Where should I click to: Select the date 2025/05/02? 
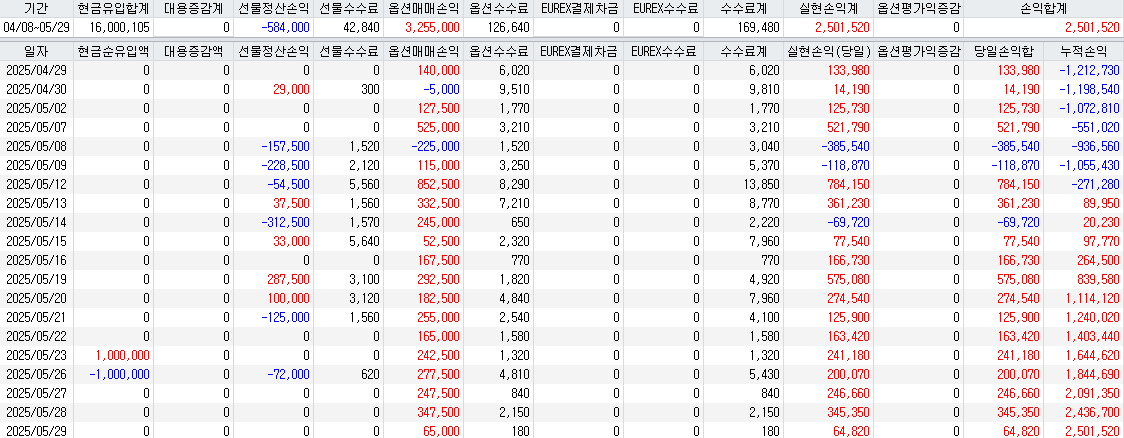click(x=36, y=108)
